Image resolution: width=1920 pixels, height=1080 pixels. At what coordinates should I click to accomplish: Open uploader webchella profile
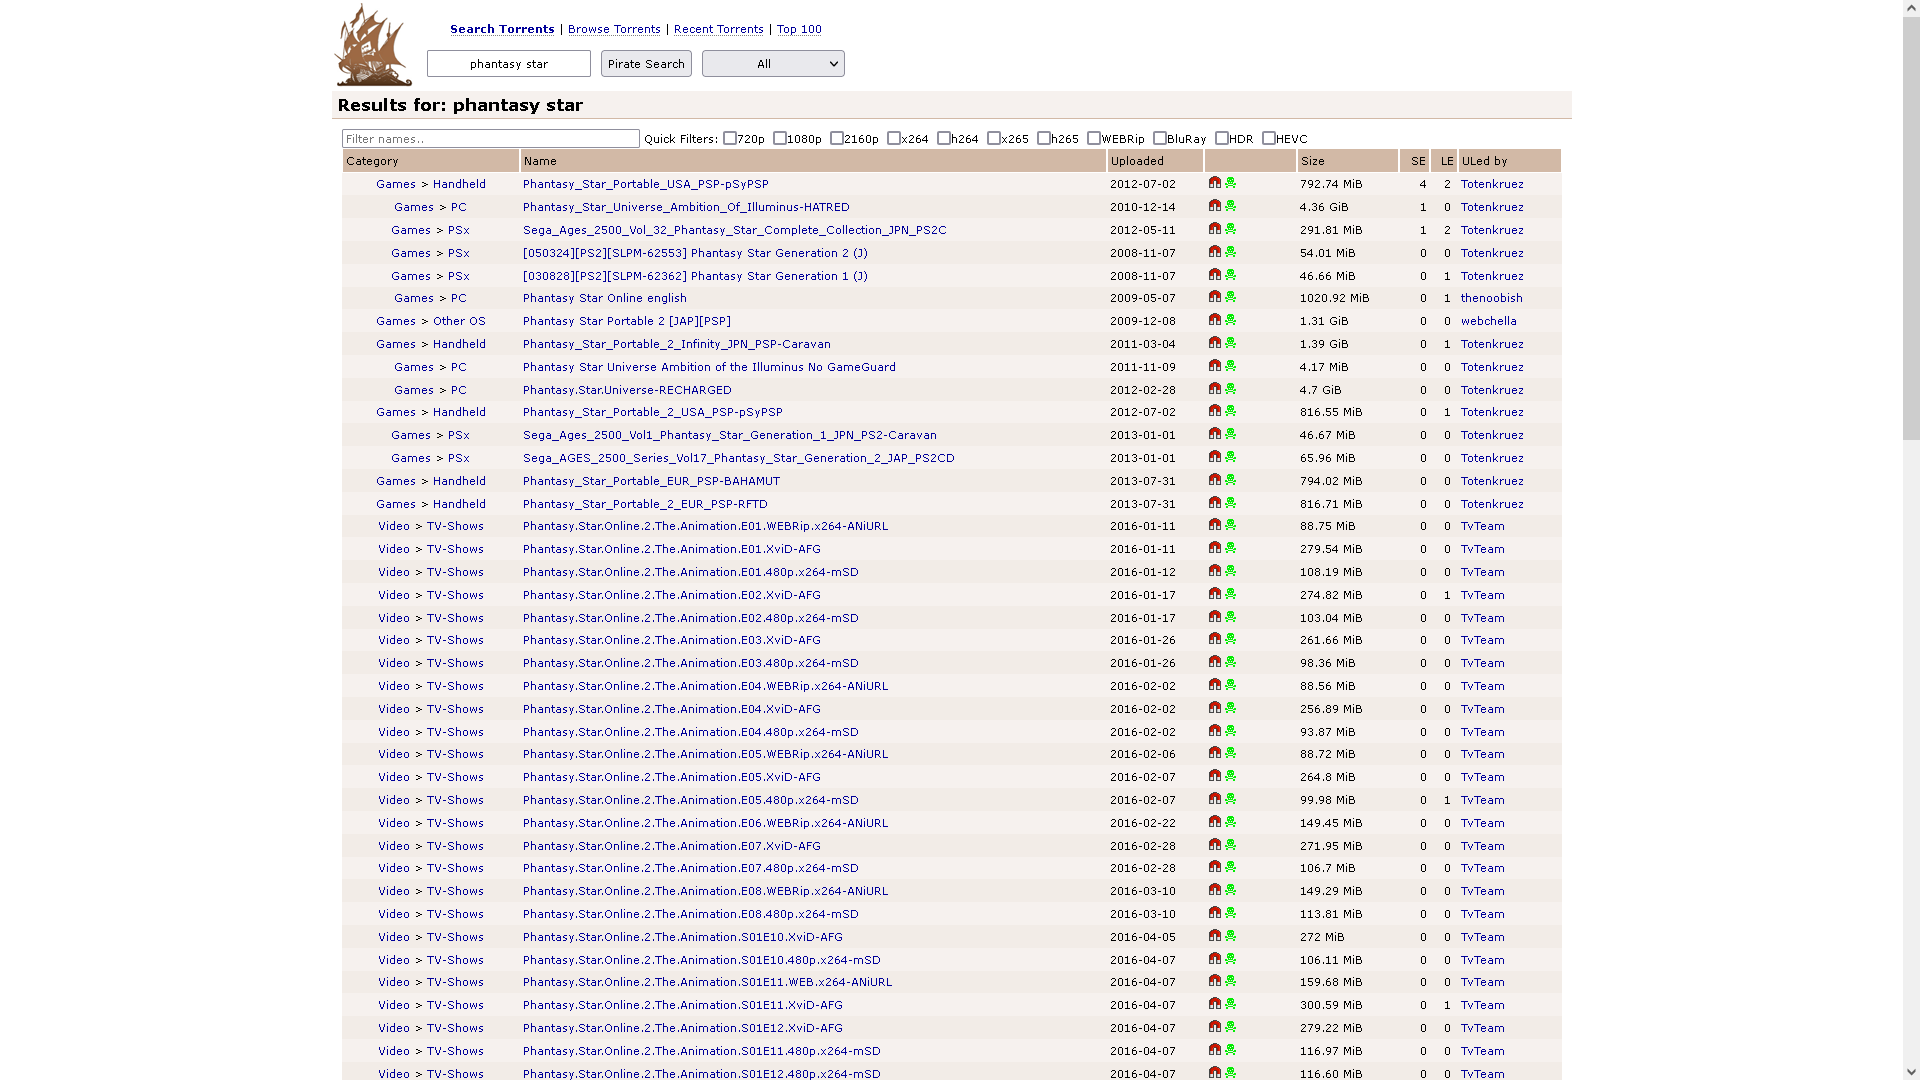(x=1488, y=321)
